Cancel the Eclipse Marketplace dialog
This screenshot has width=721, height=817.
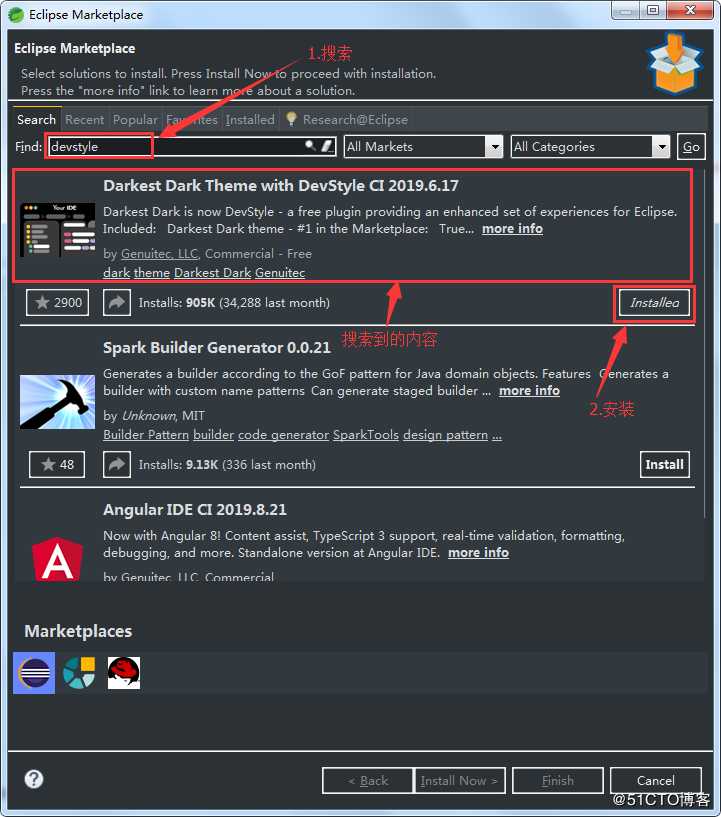655,781
